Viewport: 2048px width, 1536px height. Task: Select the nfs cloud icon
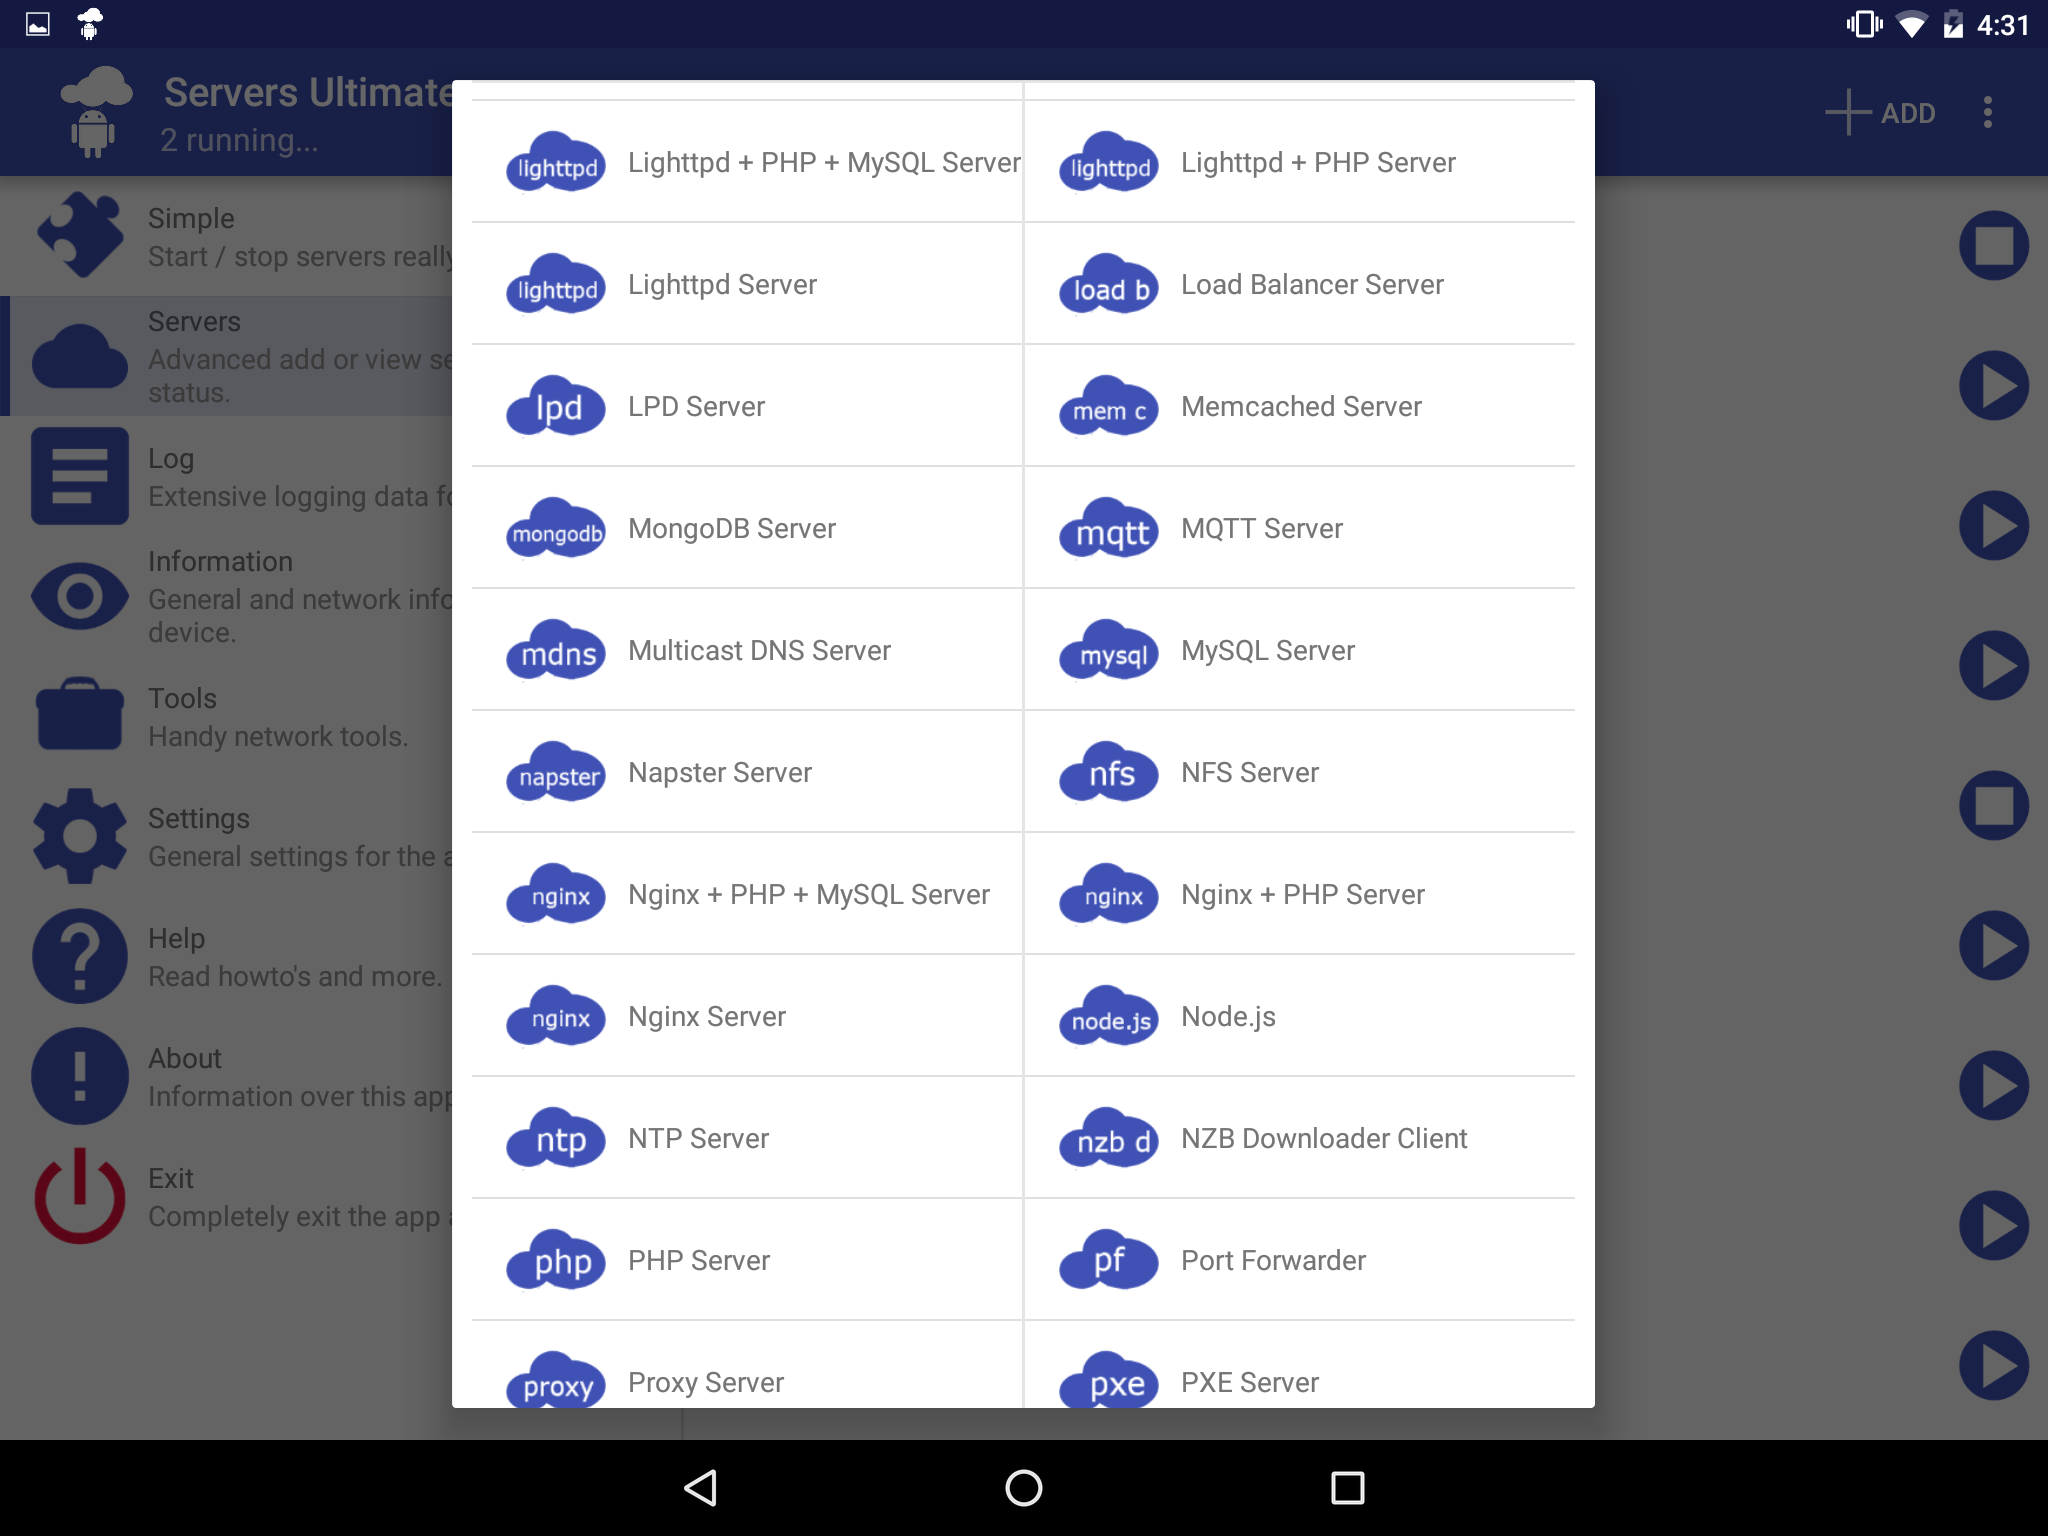(1109, 773)
